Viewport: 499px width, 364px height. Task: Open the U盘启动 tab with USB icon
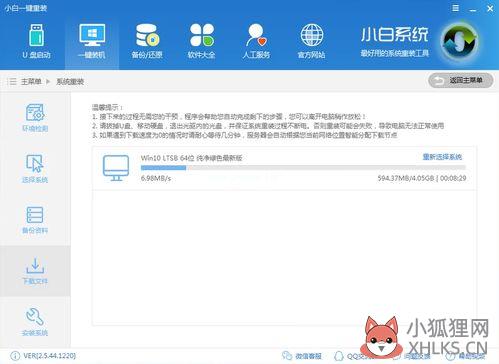[x=36, y=42]
